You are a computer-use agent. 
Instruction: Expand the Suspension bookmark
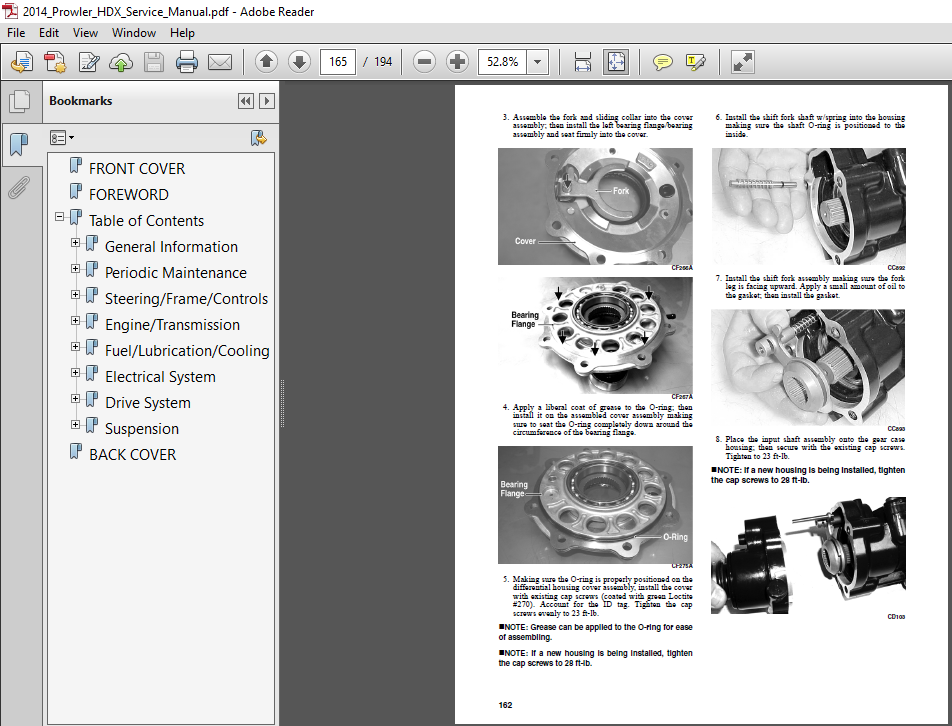pyautogui.click(x=75, y=425)
